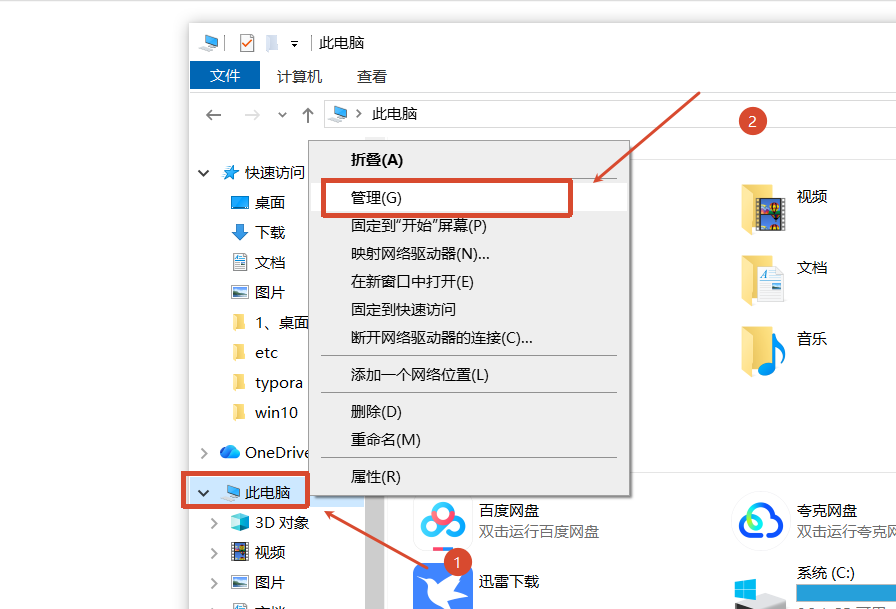Choose 固定到"开始"屏幕(P) menu entry
The height and width of the screenshot is (609, 896).
(469, 226)
